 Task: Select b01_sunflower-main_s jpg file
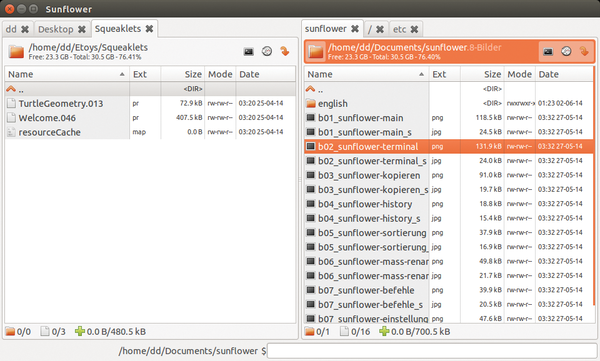(x=448, y=132)
